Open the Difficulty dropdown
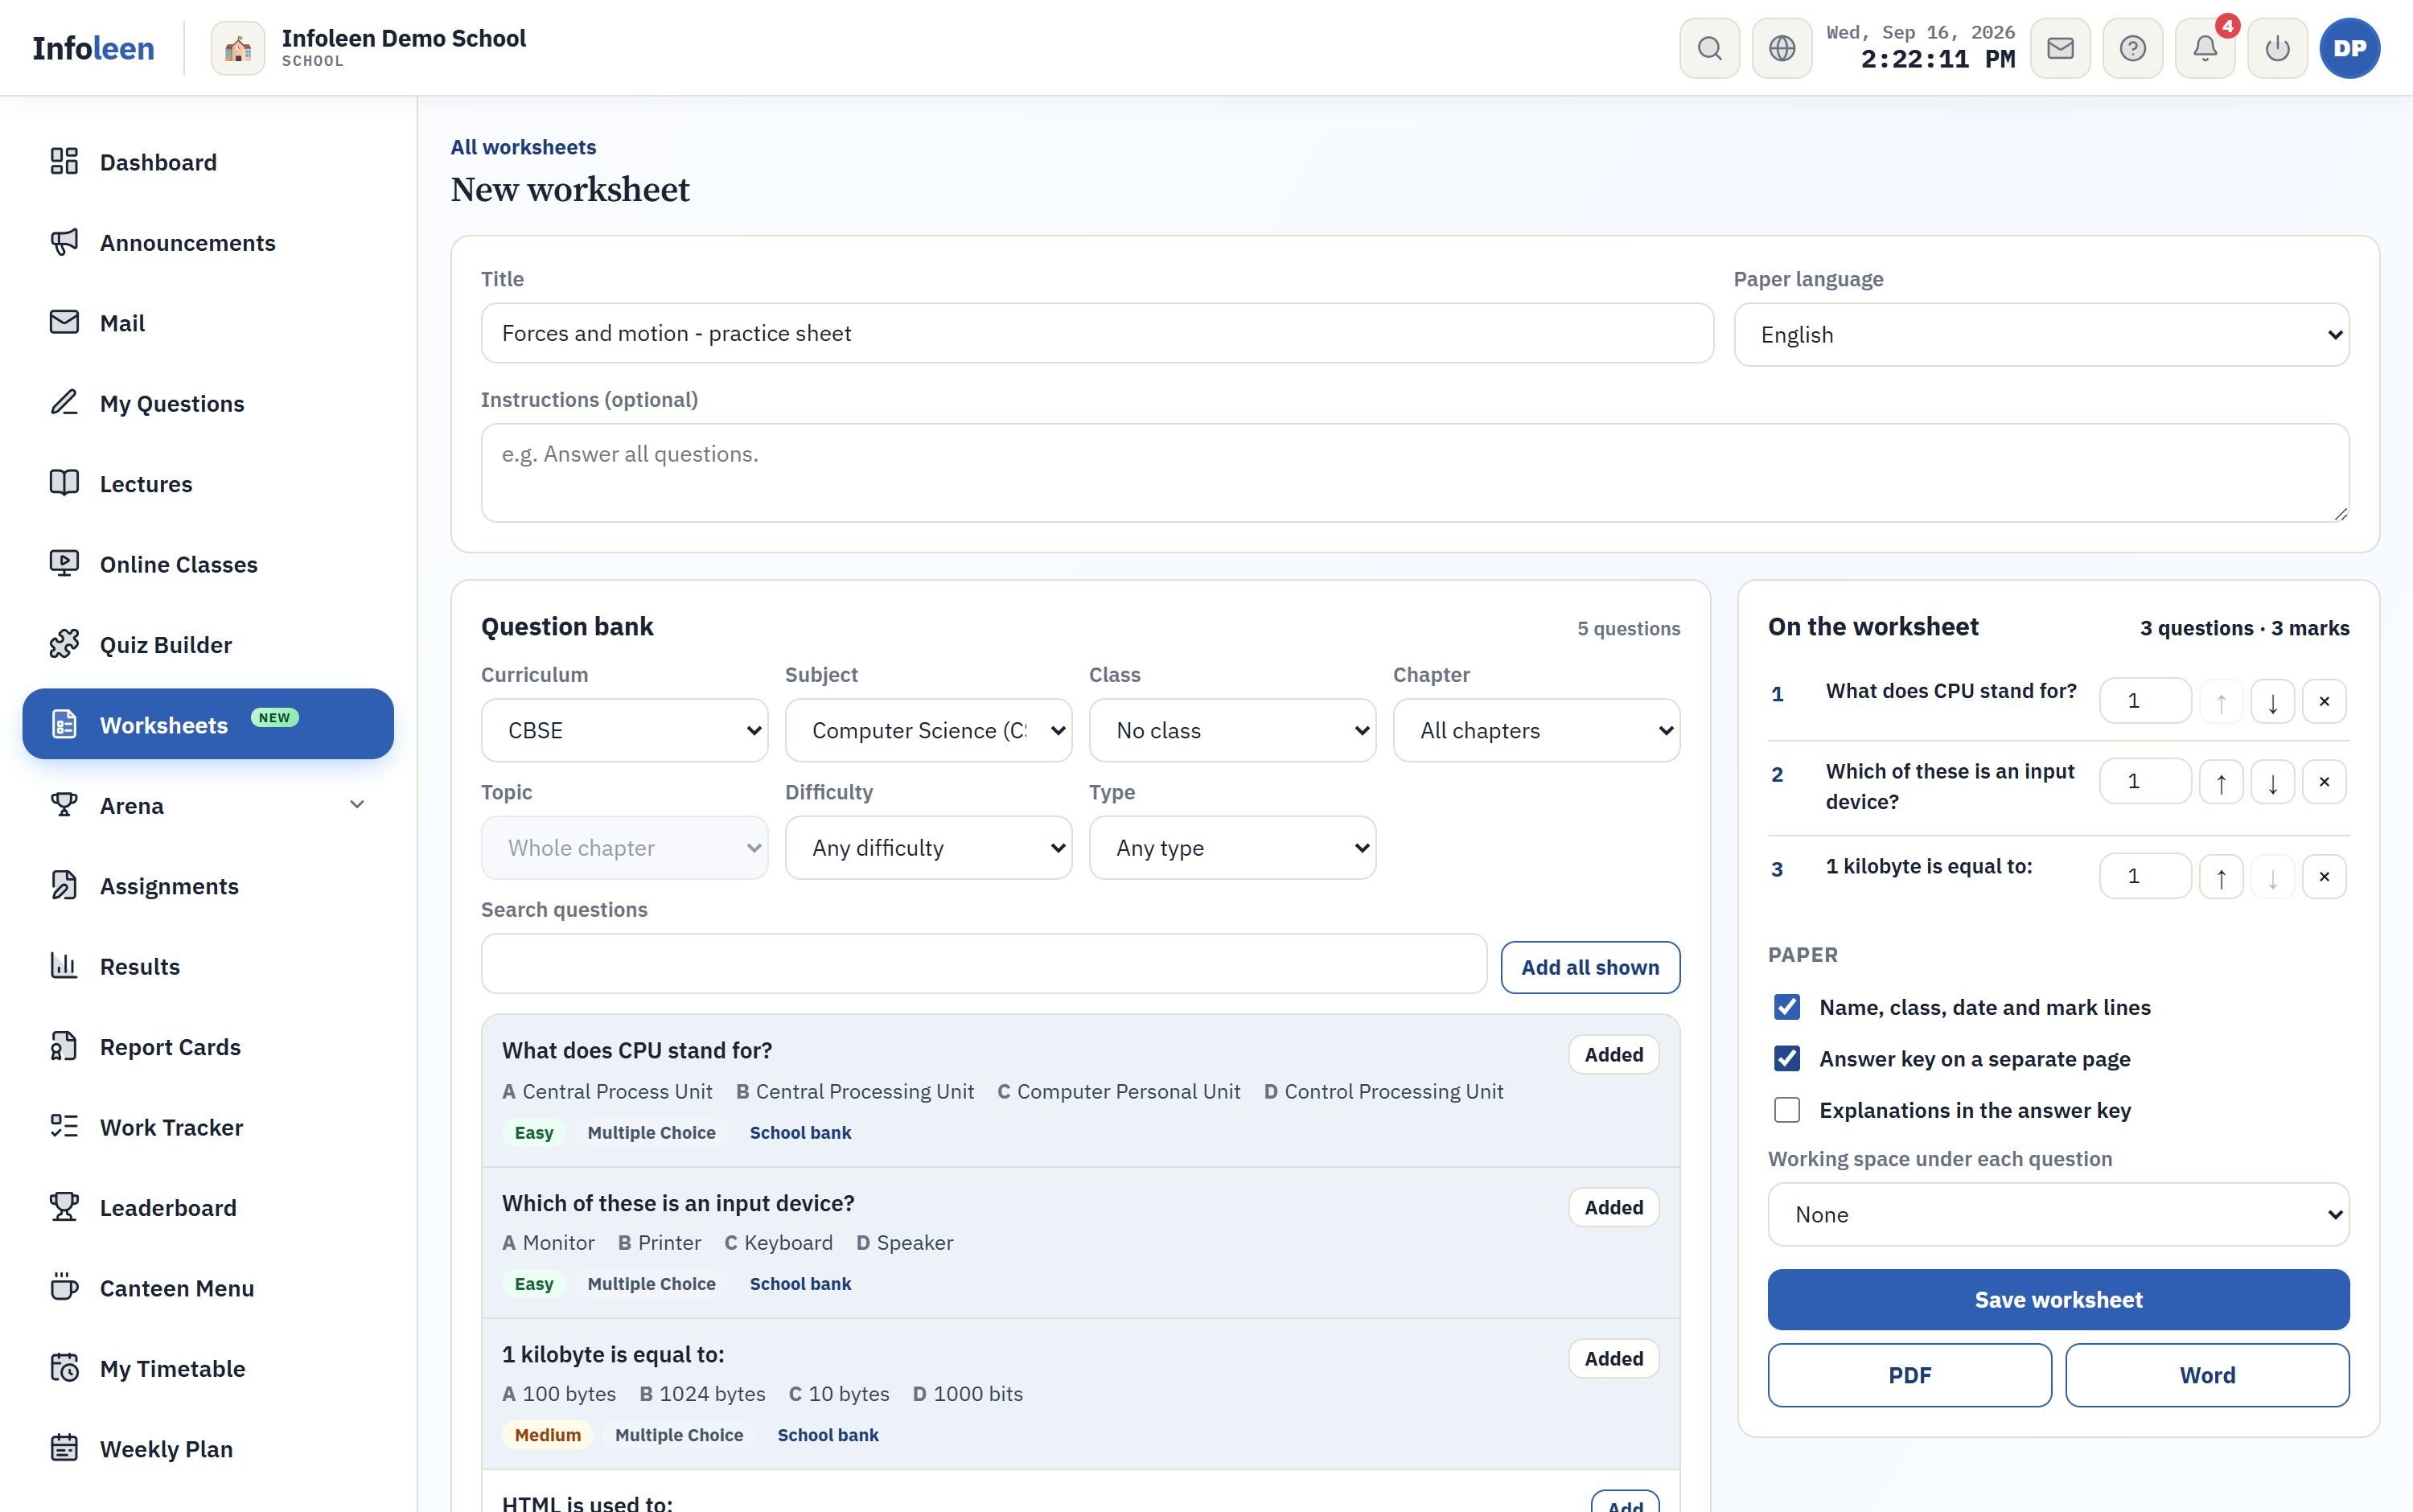Screen dimensions: 2413x1512 (x=928, y=848)
